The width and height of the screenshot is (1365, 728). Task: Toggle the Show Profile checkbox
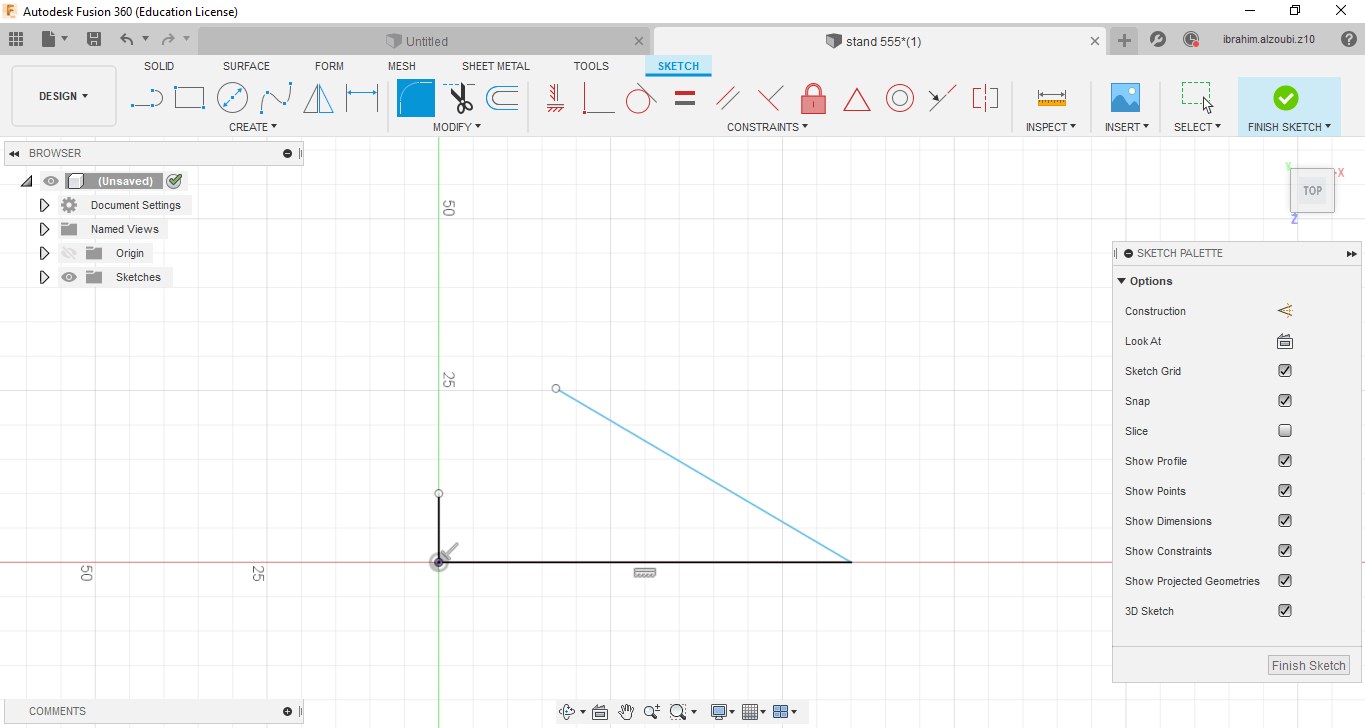point(1285,461)
